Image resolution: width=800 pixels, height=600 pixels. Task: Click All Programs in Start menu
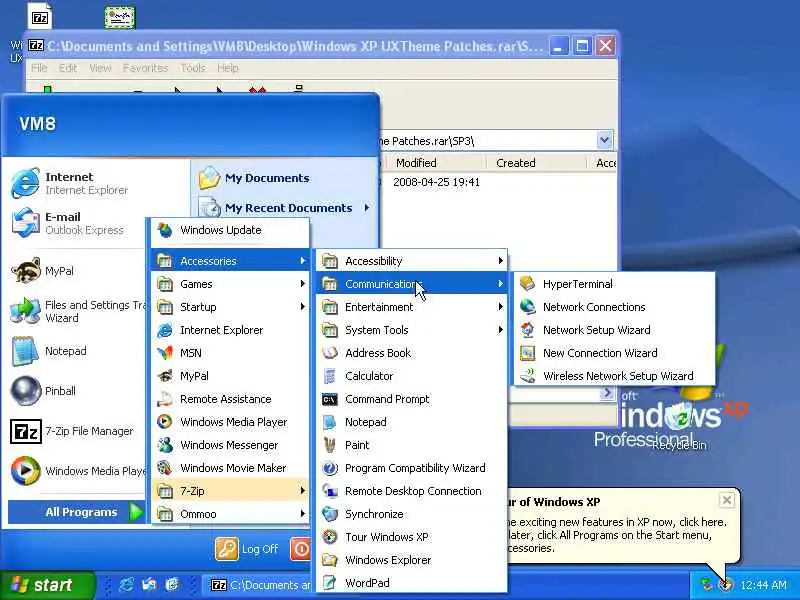77,512
